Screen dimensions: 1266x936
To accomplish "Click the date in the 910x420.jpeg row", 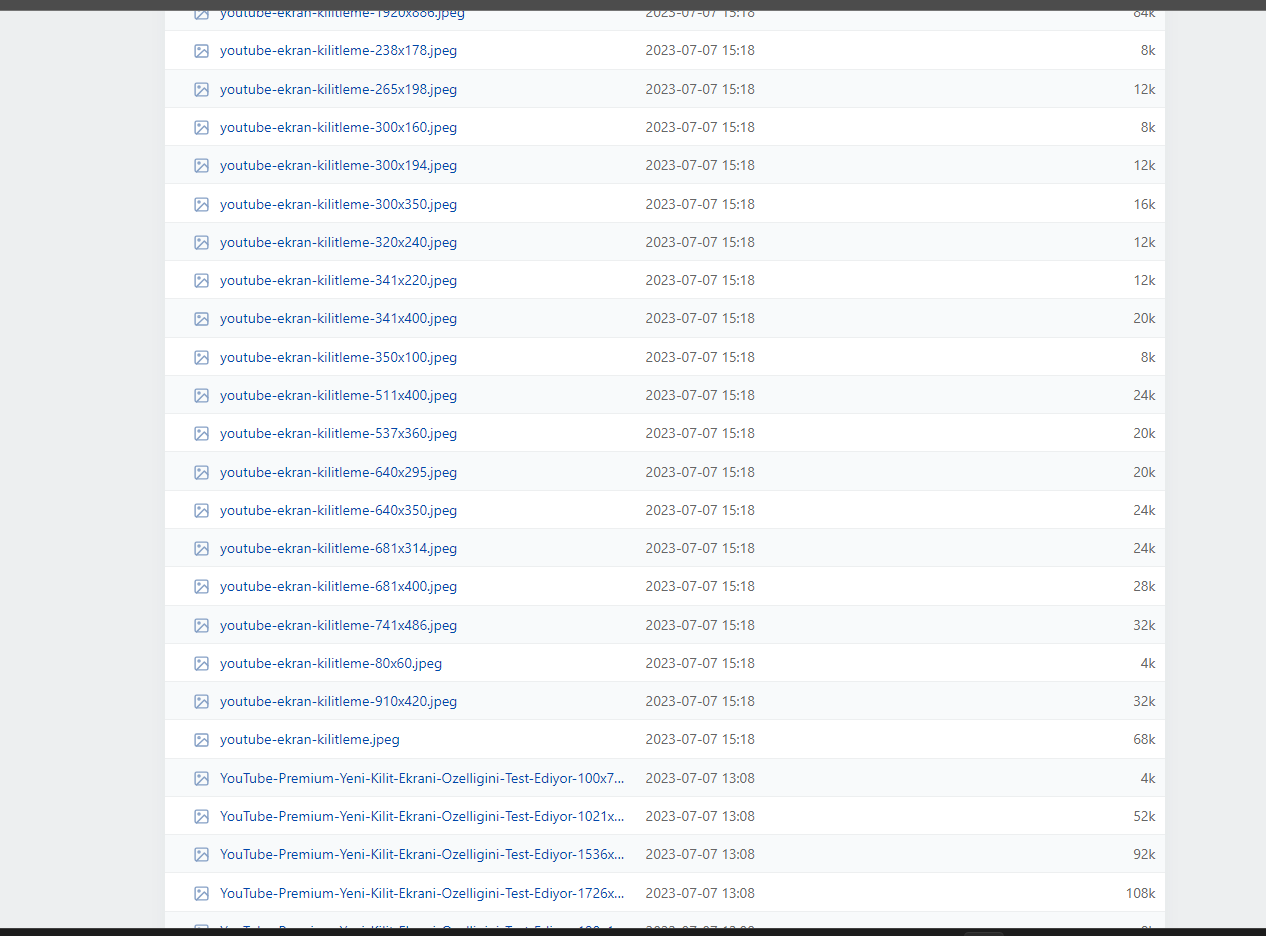I will [x=700, y=701].
